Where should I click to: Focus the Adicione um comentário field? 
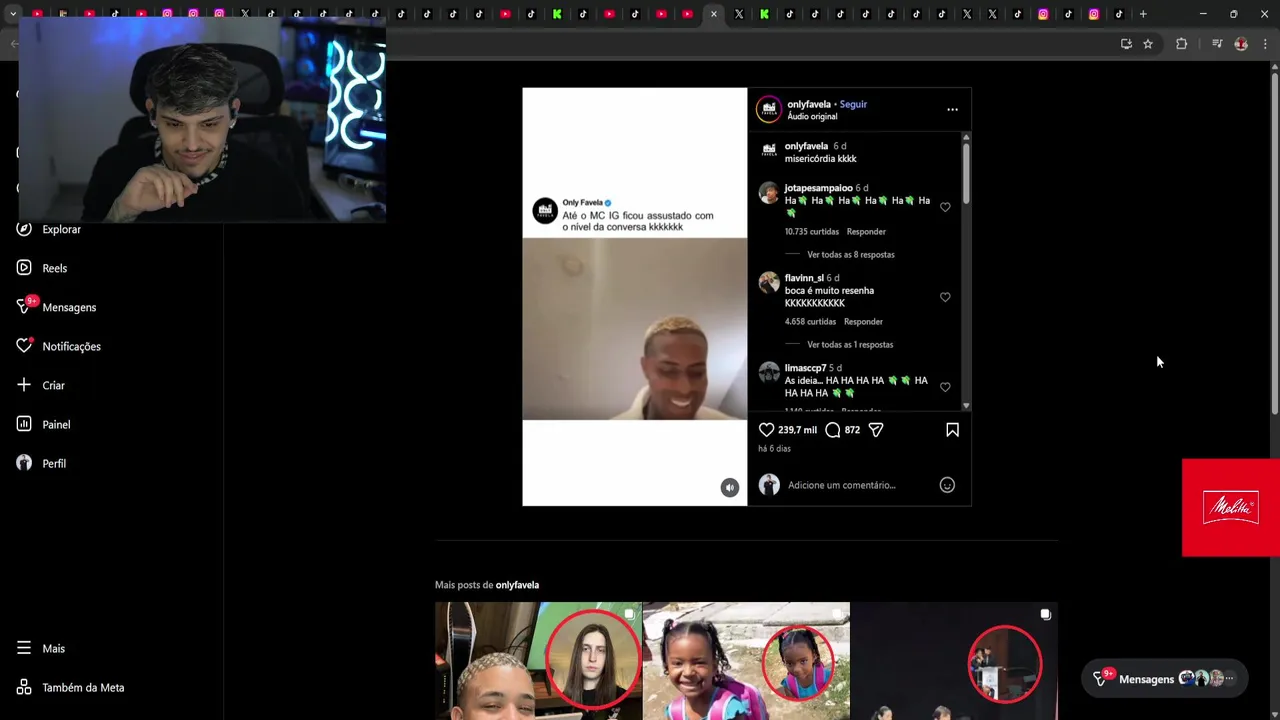click(860, 485)
